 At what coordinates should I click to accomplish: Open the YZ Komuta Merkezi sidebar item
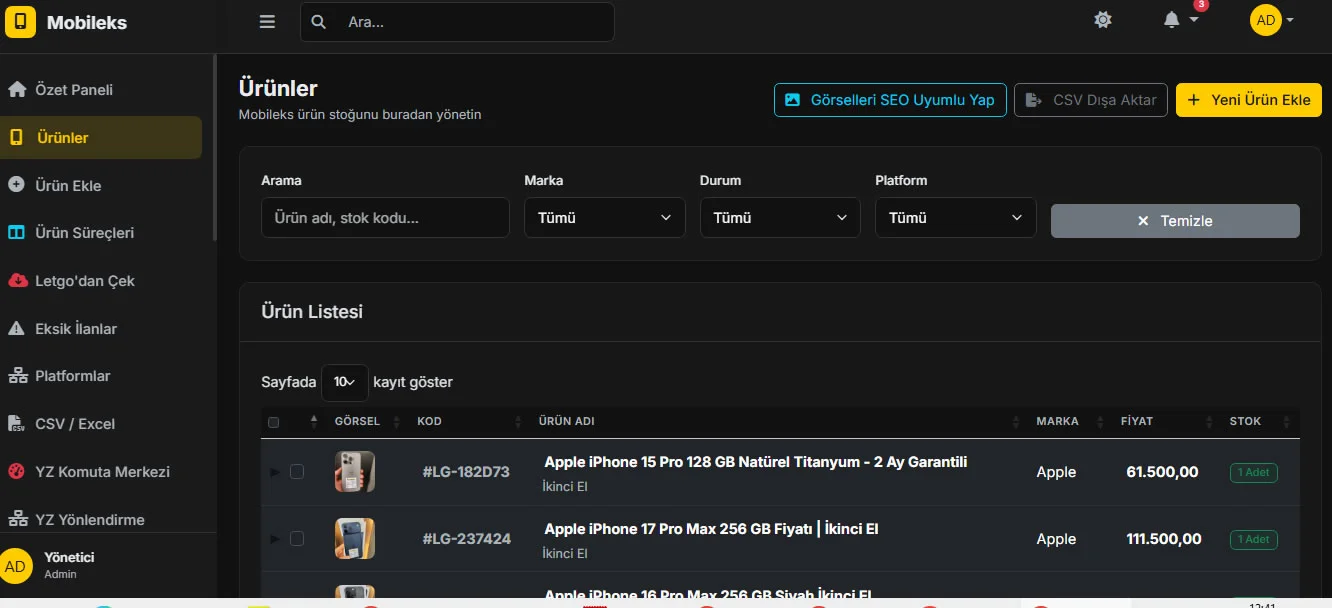(101, 472)
